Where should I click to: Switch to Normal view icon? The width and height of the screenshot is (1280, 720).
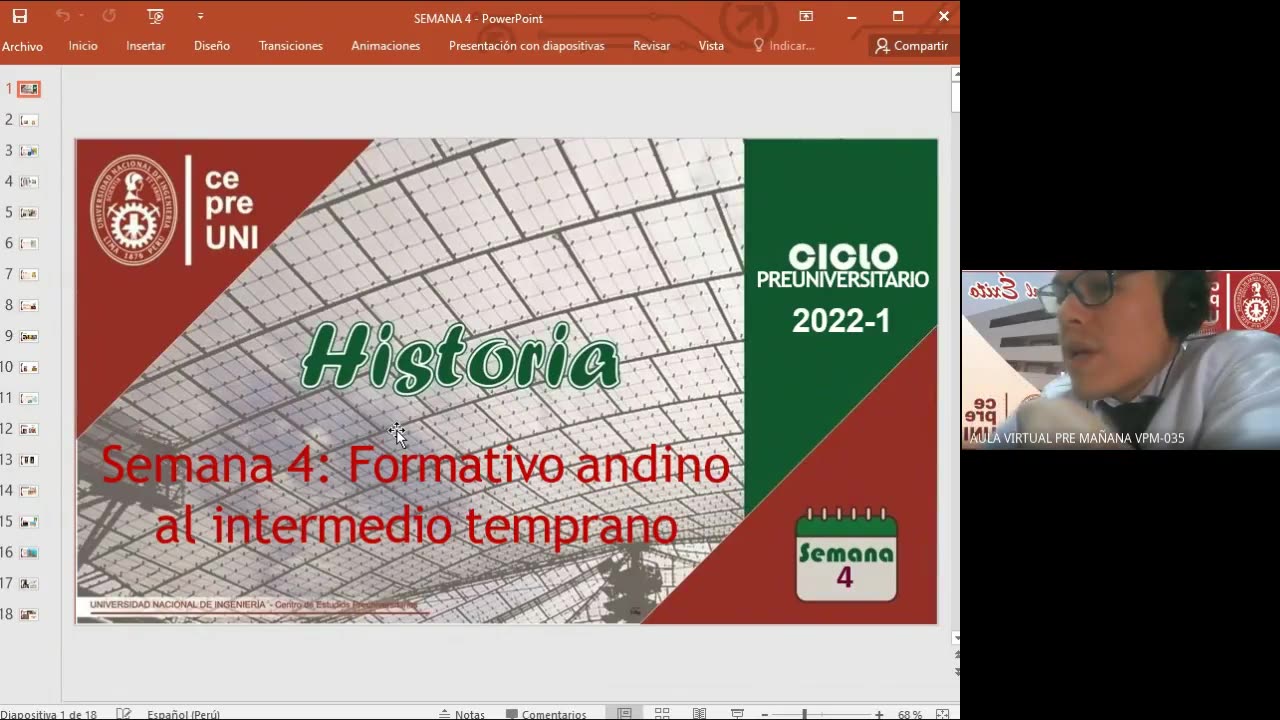point(624,714)
